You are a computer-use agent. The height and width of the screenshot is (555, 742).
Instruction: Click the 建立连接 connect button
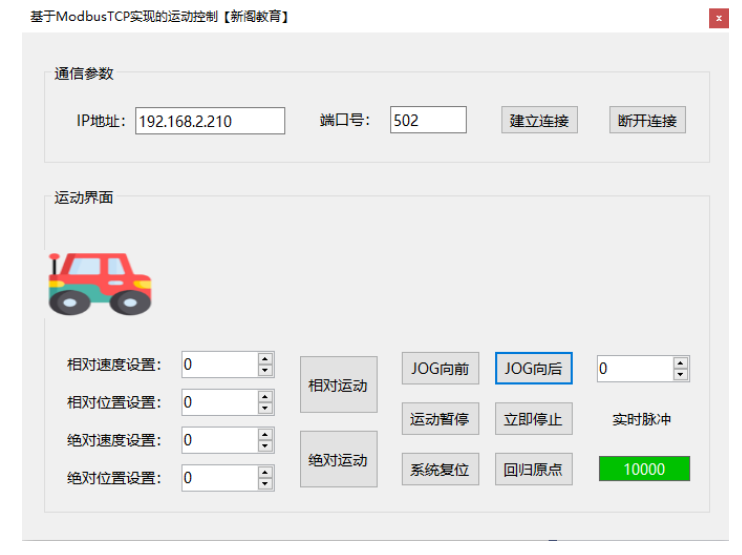(539, 121)
